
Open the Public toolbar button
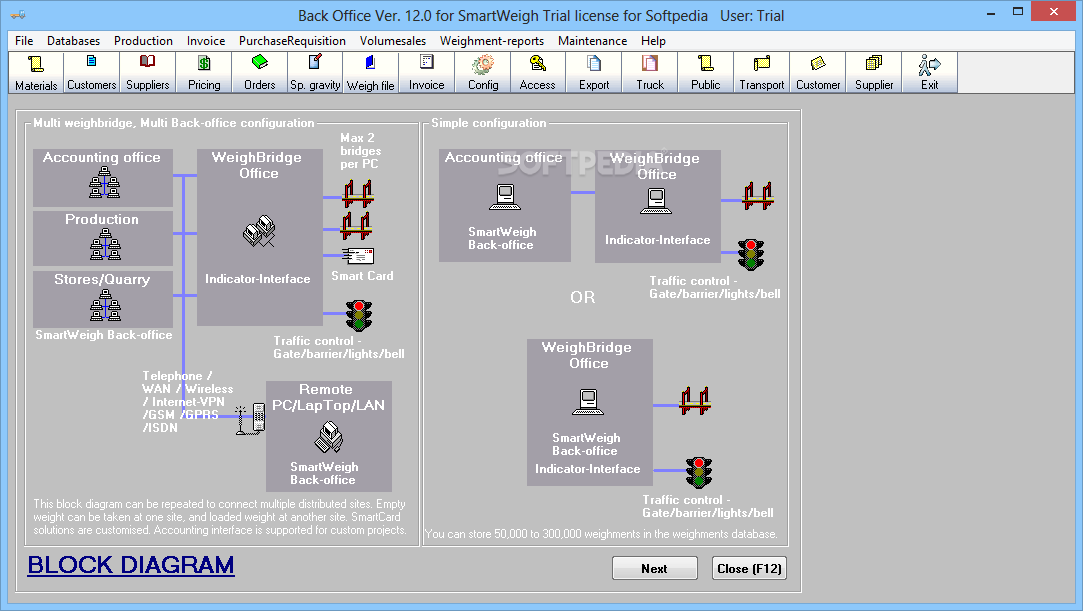pos(706,72)
